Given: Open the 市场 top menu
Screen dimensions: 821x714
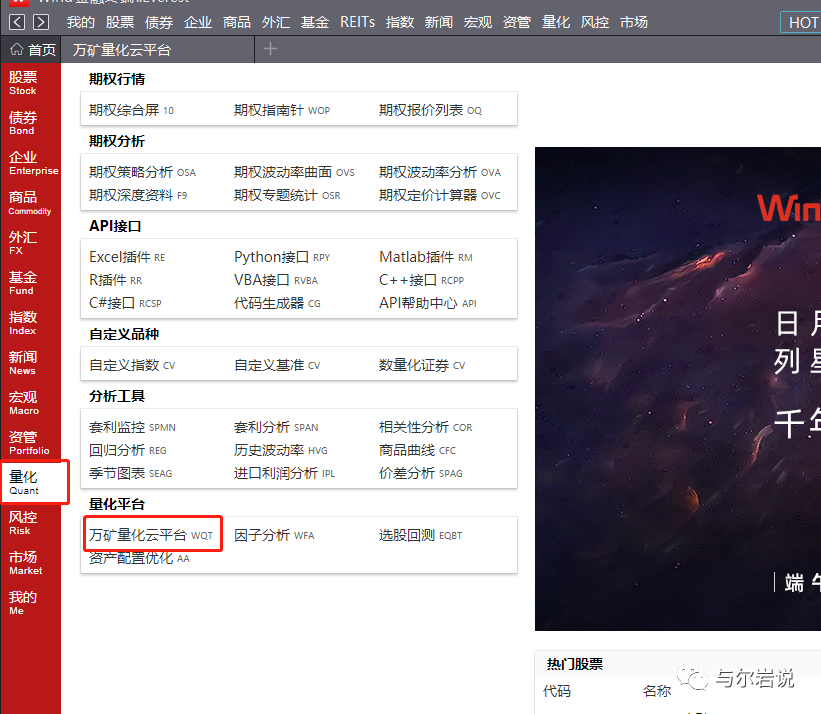Looking at the screenshot, I should pyautogui.click(x=634, y=22).
